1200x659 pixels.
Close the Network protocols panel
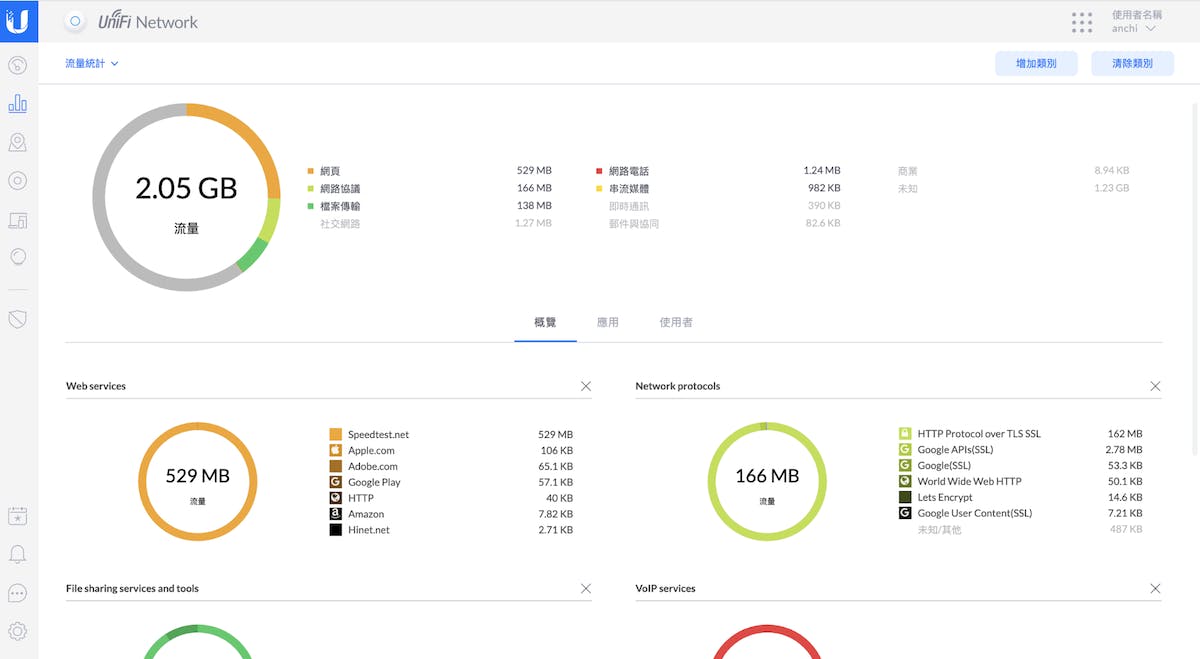1155,386
